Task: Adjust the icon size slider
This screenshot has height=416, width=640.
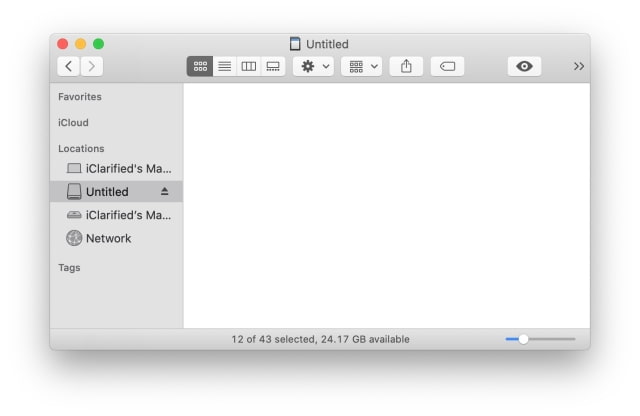Action: point(523,339)
